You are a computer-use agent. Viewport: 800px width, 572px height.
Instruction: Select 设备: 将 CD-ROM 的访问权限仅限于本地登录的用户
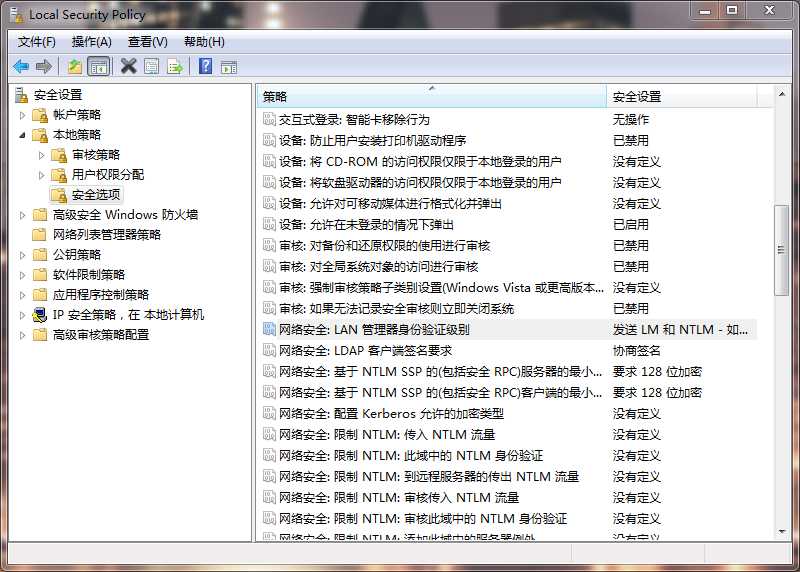[x=420, y=162]
